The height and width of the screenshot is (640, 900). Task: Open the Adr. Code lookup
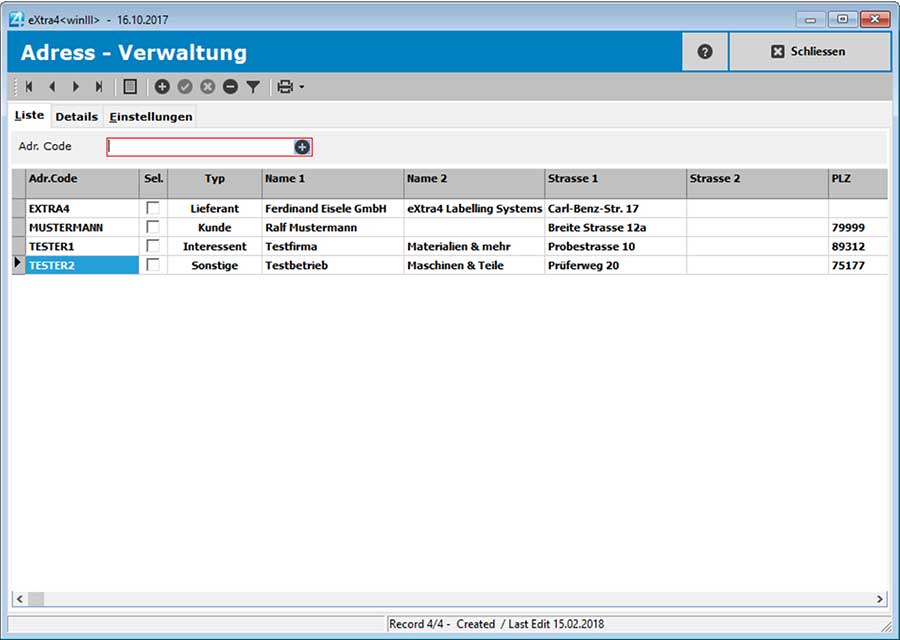pyautogui.click(x=299, y=146)
